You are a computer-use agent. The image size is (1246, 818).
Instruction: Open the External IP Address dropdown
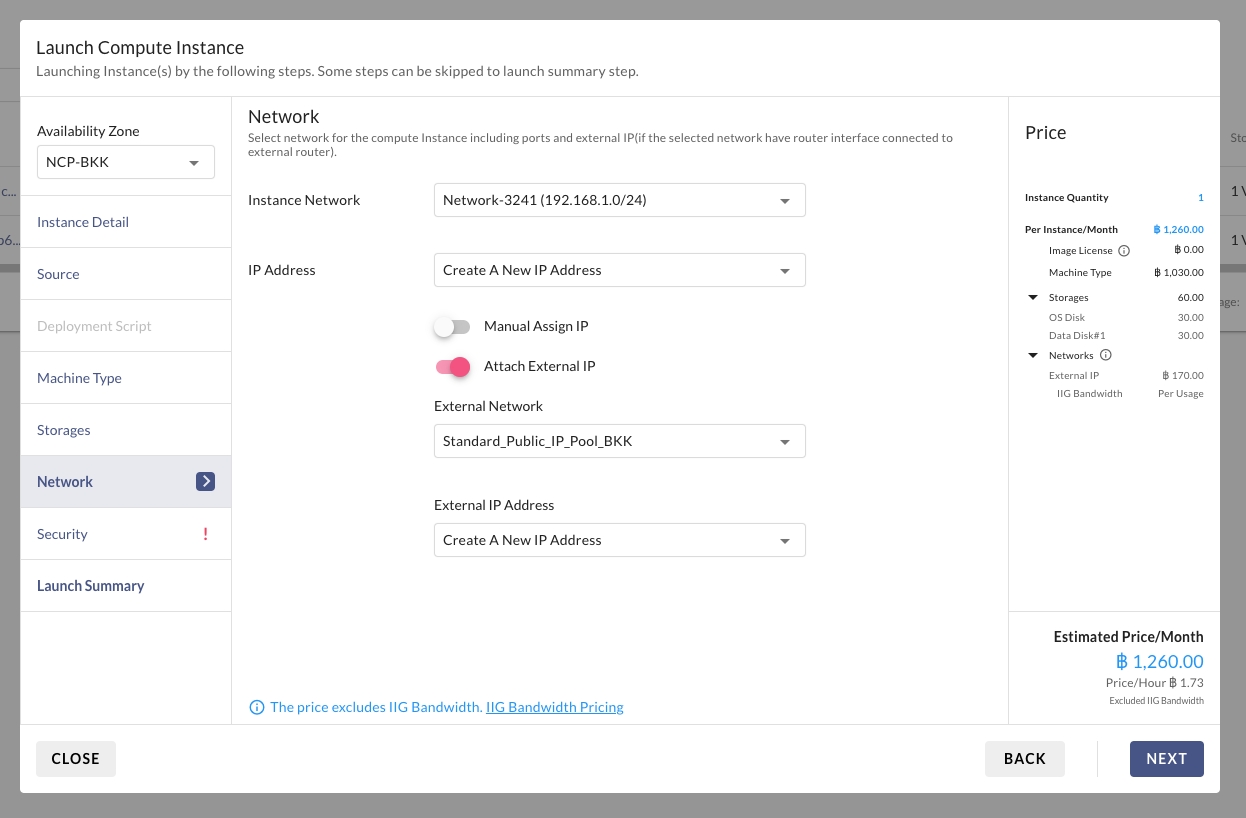(619, 540)
